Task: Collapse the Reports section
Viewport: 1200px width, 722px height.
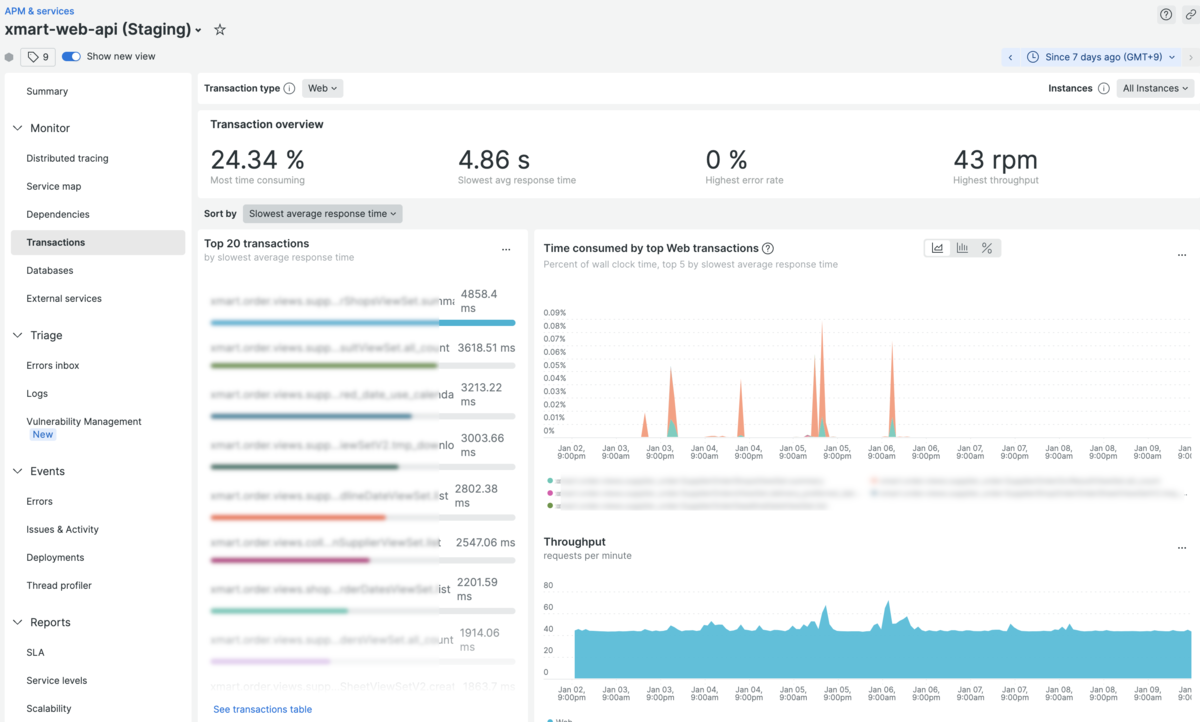Action: [17, 622]
